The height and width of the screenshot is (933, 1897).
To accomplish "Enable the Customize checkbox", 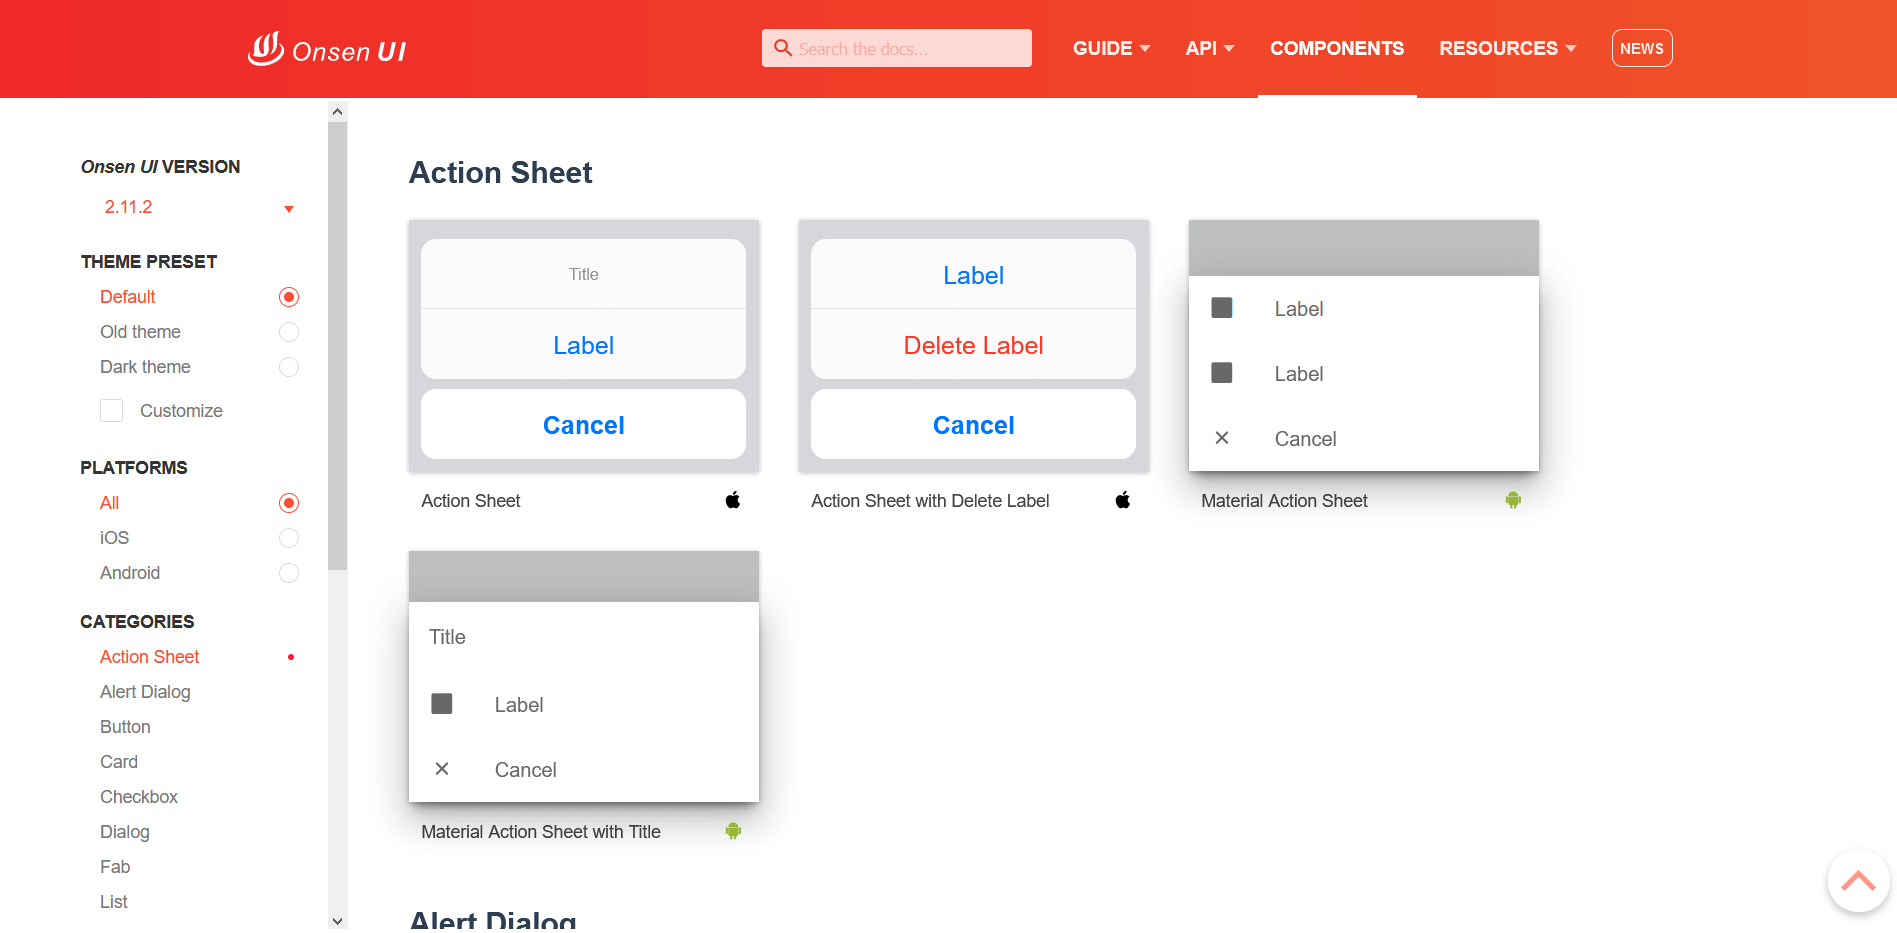I will [111, 410].
